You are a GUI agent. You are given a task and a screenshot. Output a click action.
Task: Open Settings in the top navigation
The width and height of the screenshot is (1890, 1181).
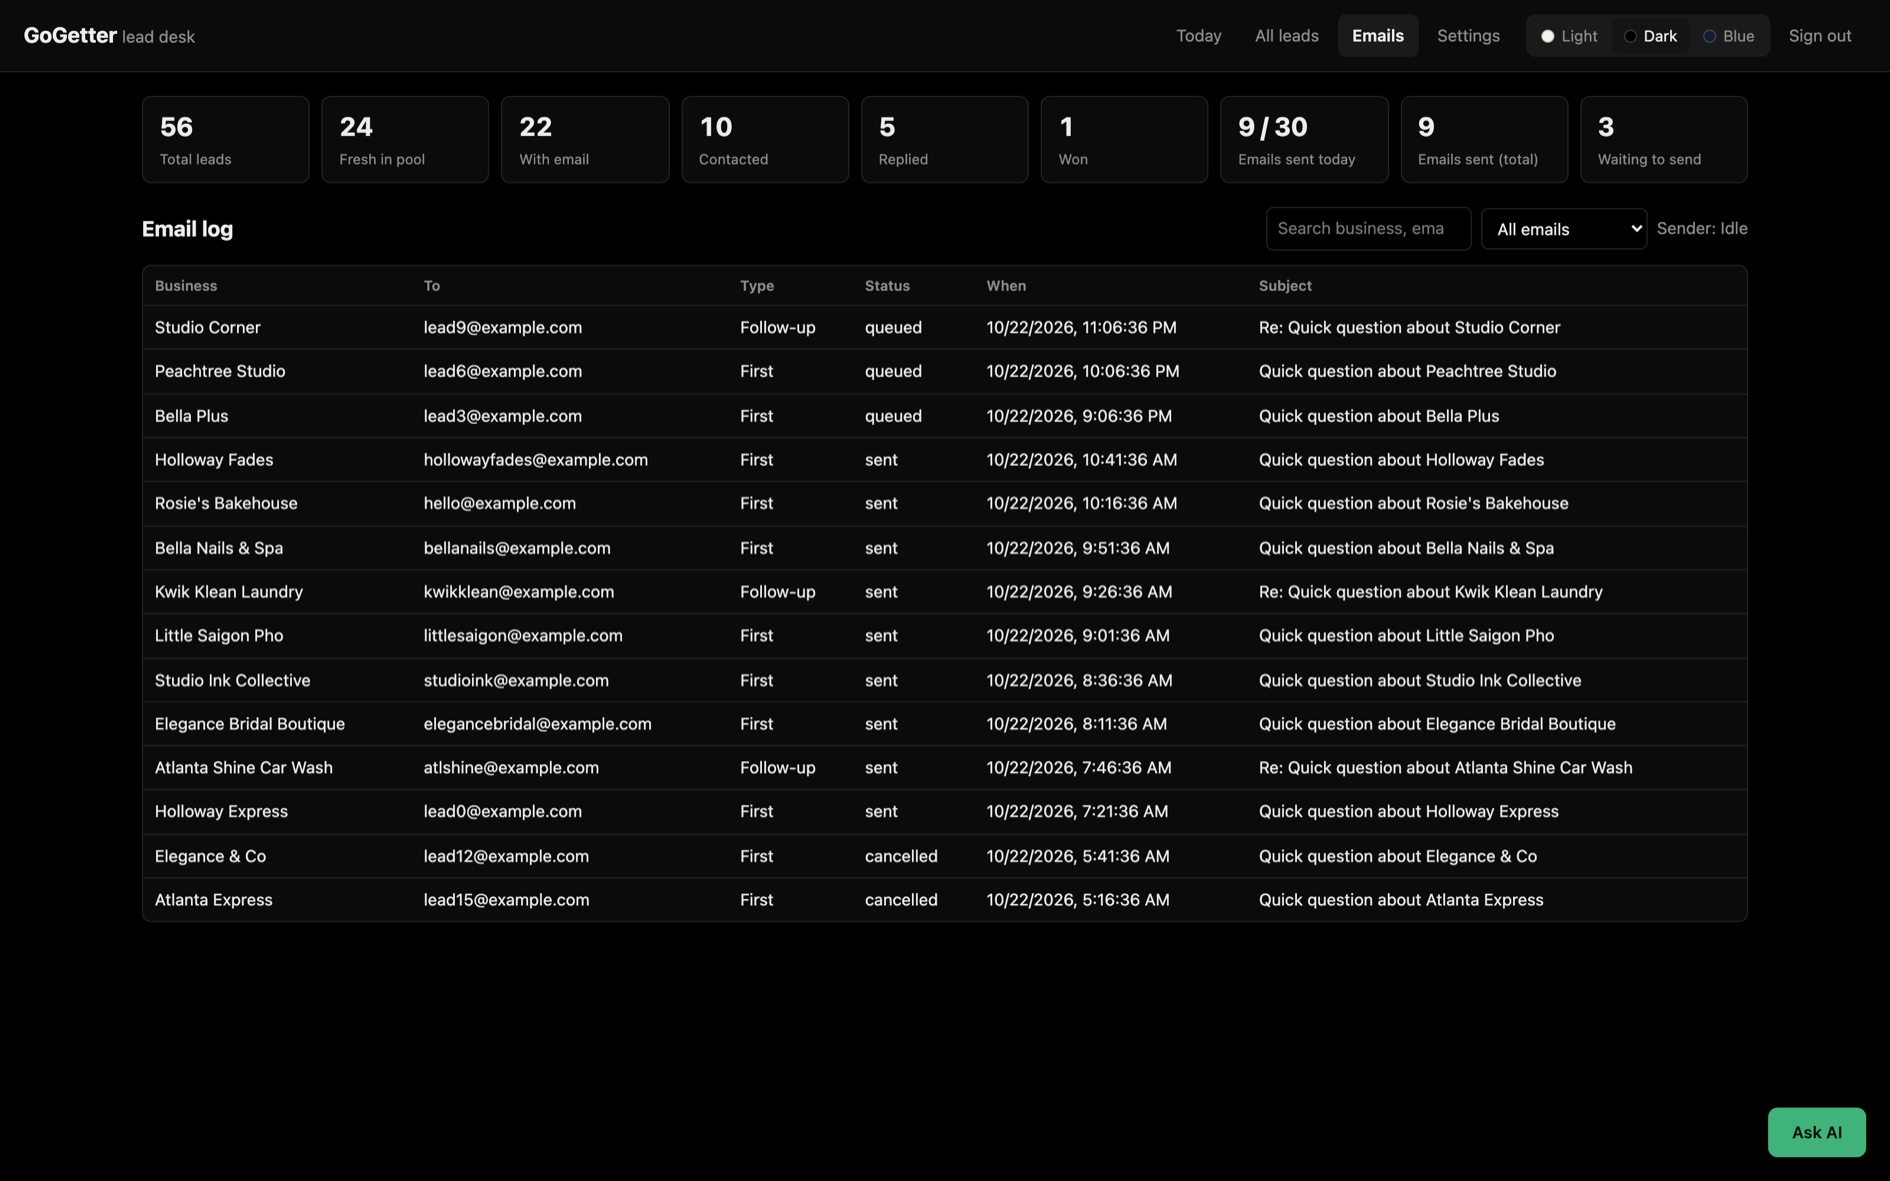(x=1467, y=36)
